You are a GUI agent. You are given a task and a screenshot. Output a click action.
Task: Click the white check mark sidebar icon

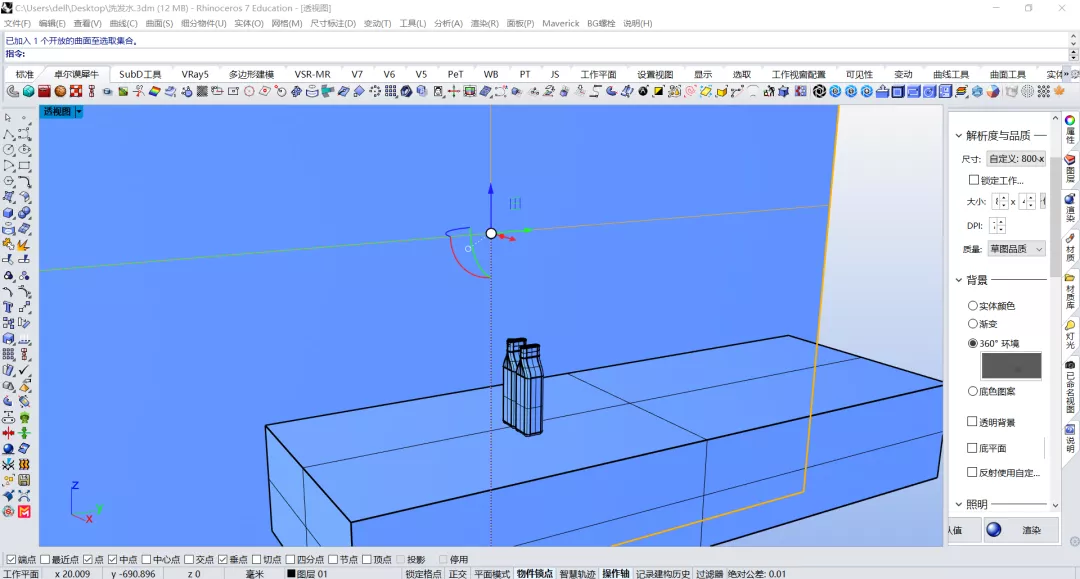pos(24,370)
